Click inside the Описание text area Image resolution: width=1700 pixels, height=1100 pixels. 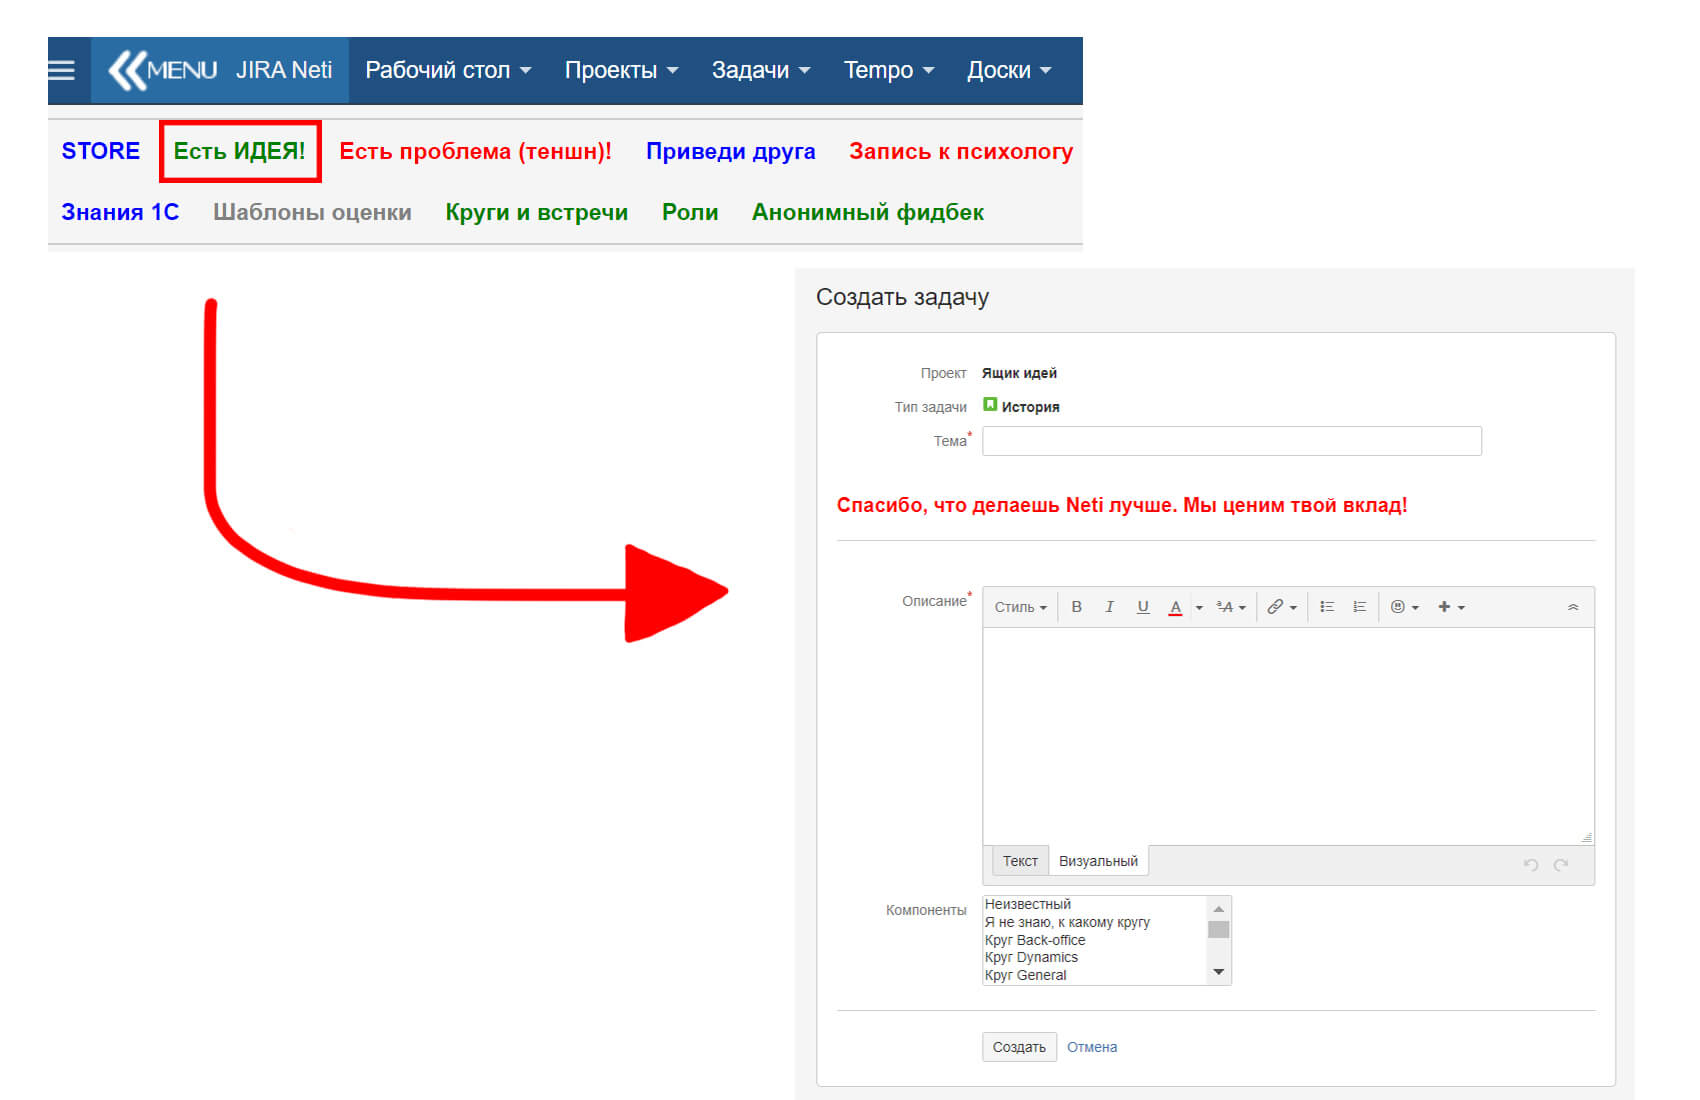[1288, 736]
